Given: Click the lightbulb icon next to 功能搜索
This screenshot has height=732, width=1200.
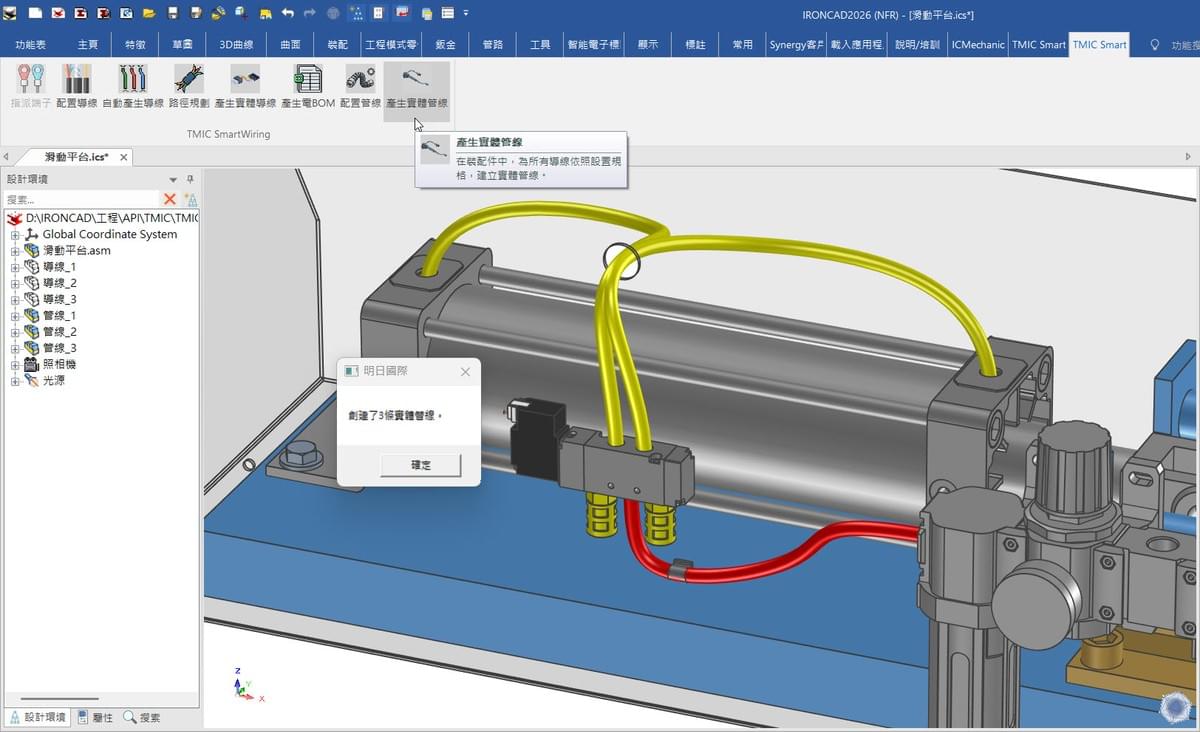Looking at the screenshot, I should (1155, 45).
